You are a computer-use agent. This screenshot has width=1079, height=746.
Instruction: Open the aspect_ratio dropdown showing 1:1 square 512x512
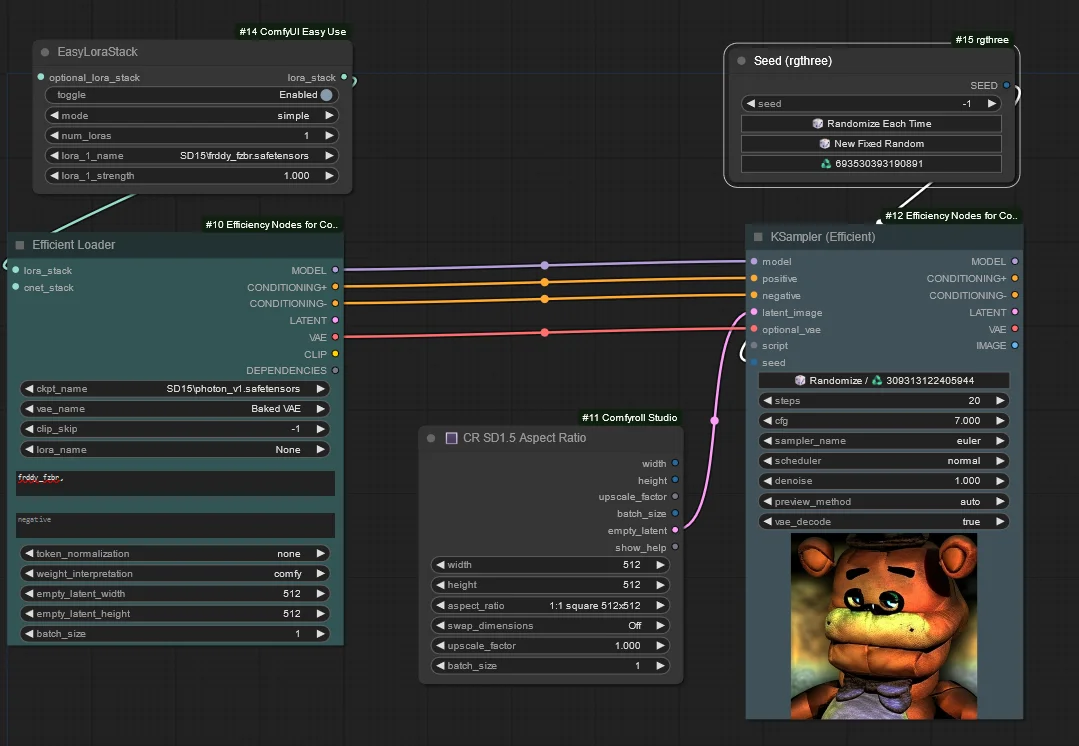[x=551, y=606]
